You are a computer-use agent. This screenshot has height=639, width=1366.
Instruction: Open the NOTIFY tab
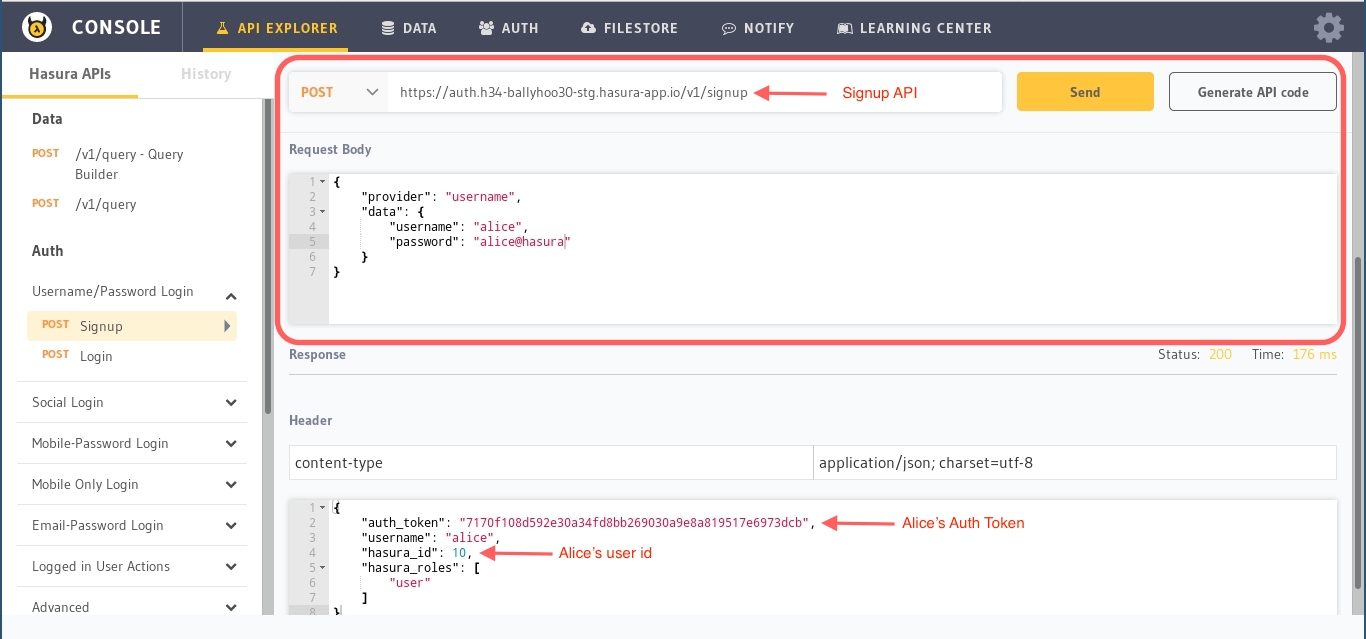tap(757, 28)
